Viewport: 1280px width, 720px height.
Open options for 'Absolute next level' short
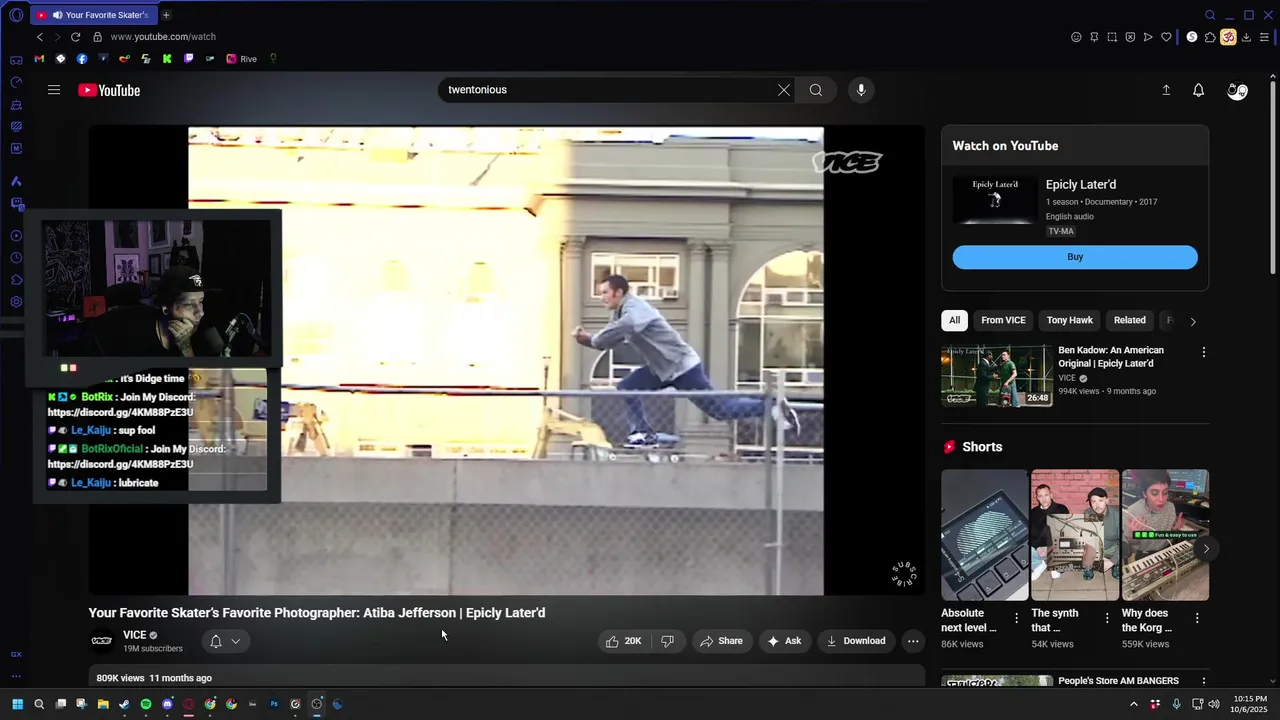[1017, 618]
